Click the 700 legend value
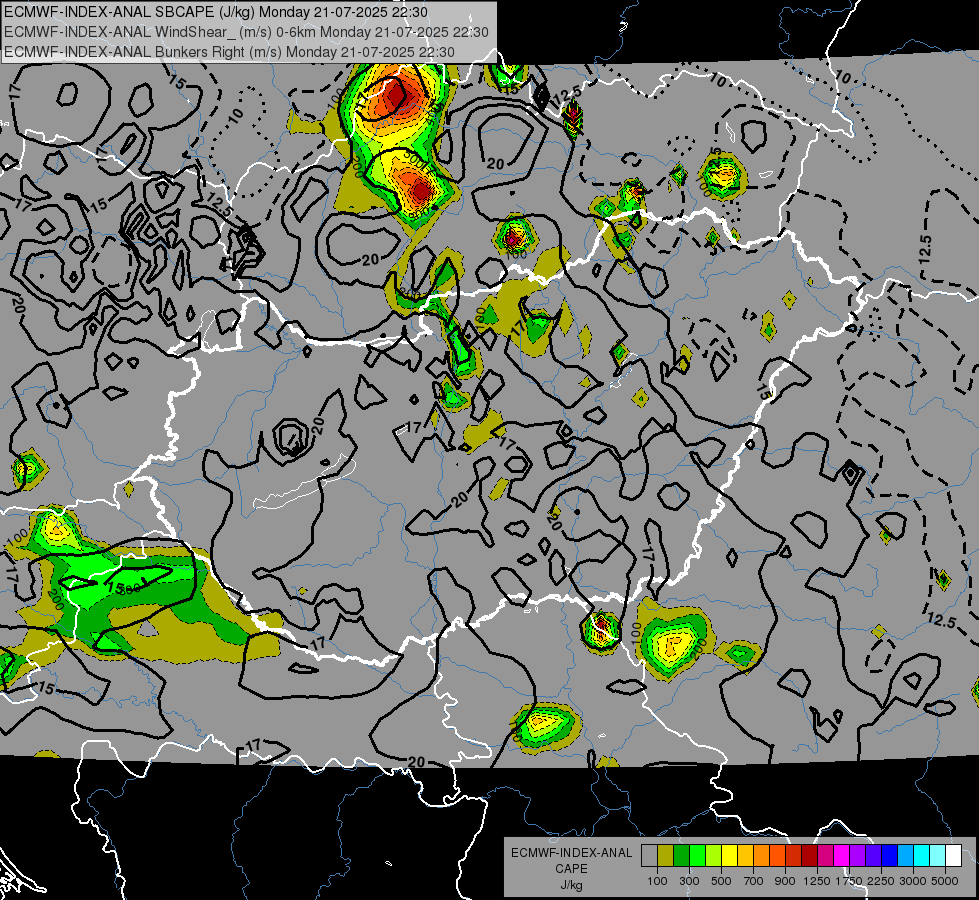Screen dimensions: 979x900 [754, 881]
